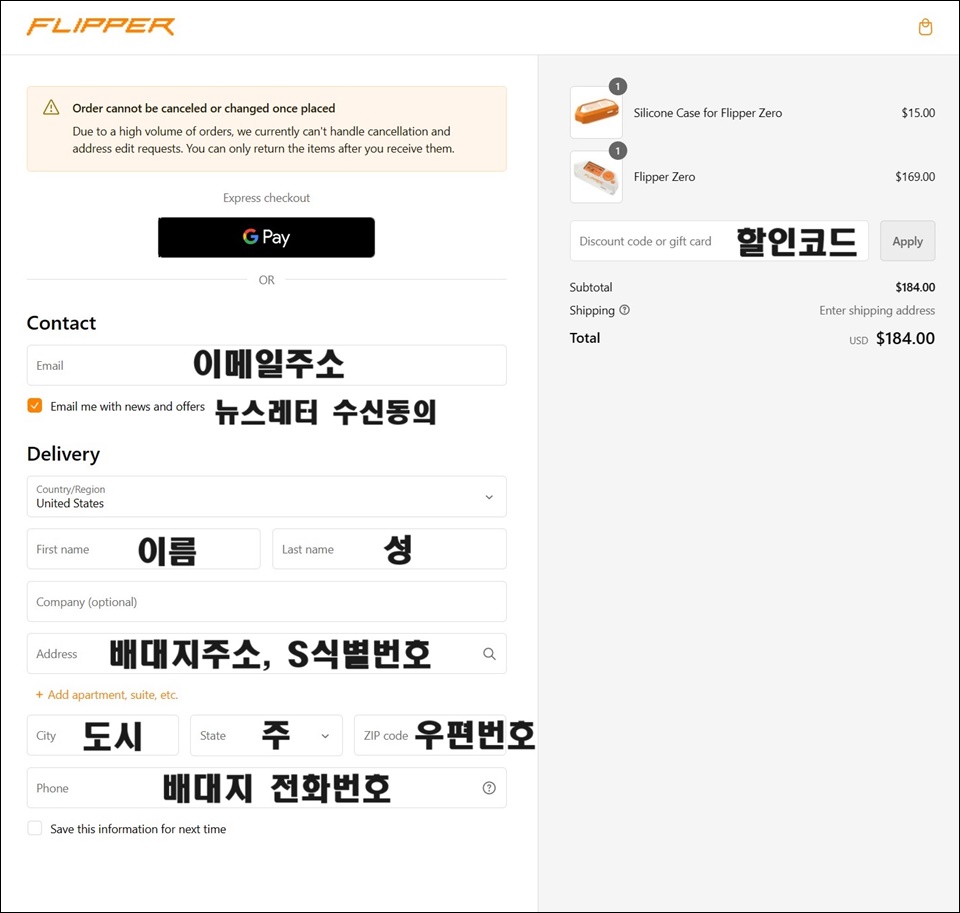Open the Country/Region dropdown
This screenshot has width=960, height=913.
[266, 497]
